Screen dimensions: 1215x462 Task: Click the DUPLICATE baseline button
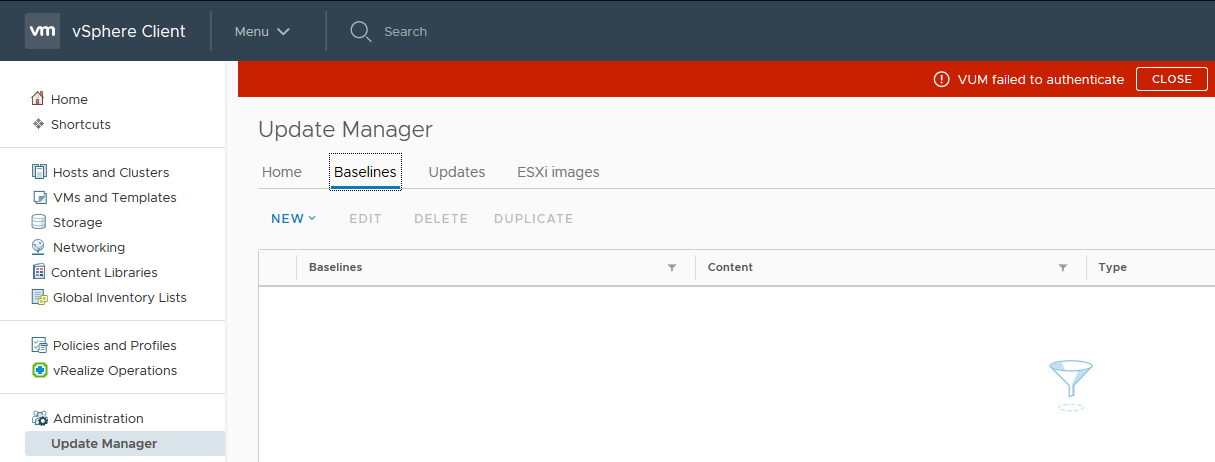[534, 218]
